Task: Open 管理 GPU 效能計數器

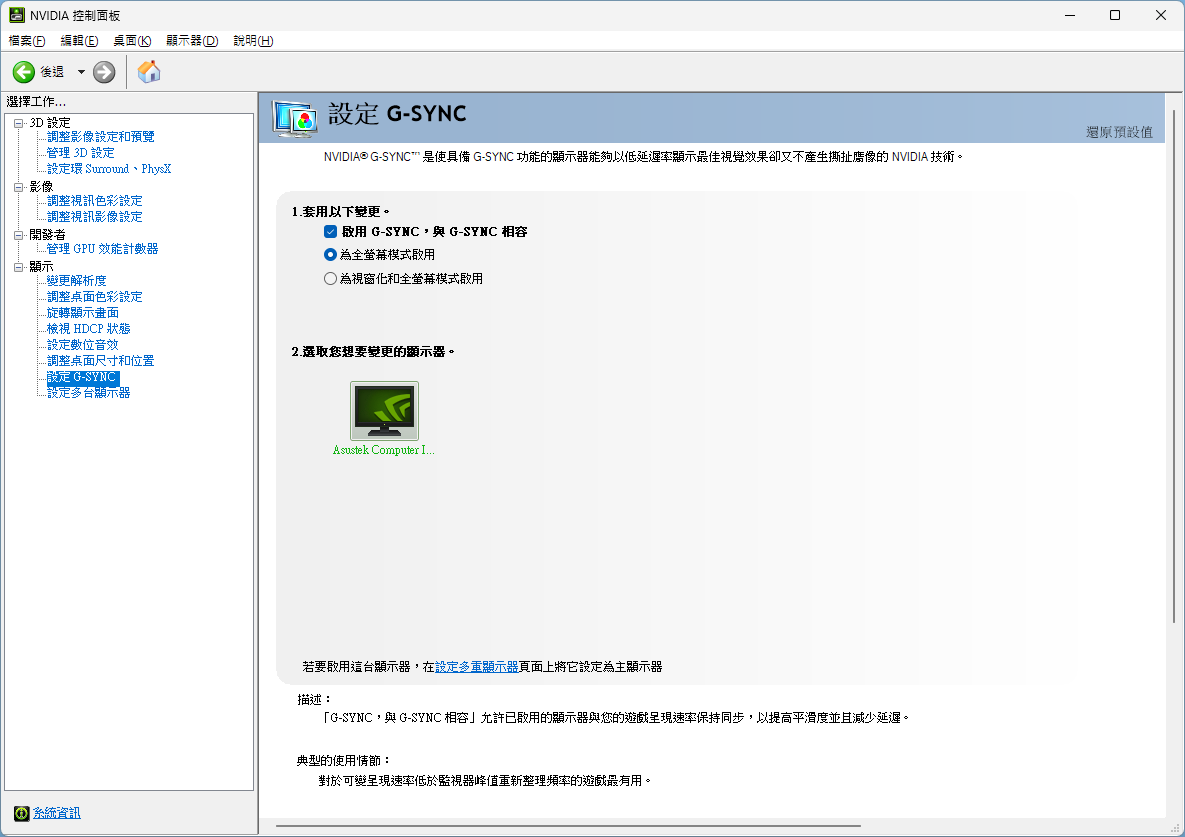Action: [x=103, y=249]
